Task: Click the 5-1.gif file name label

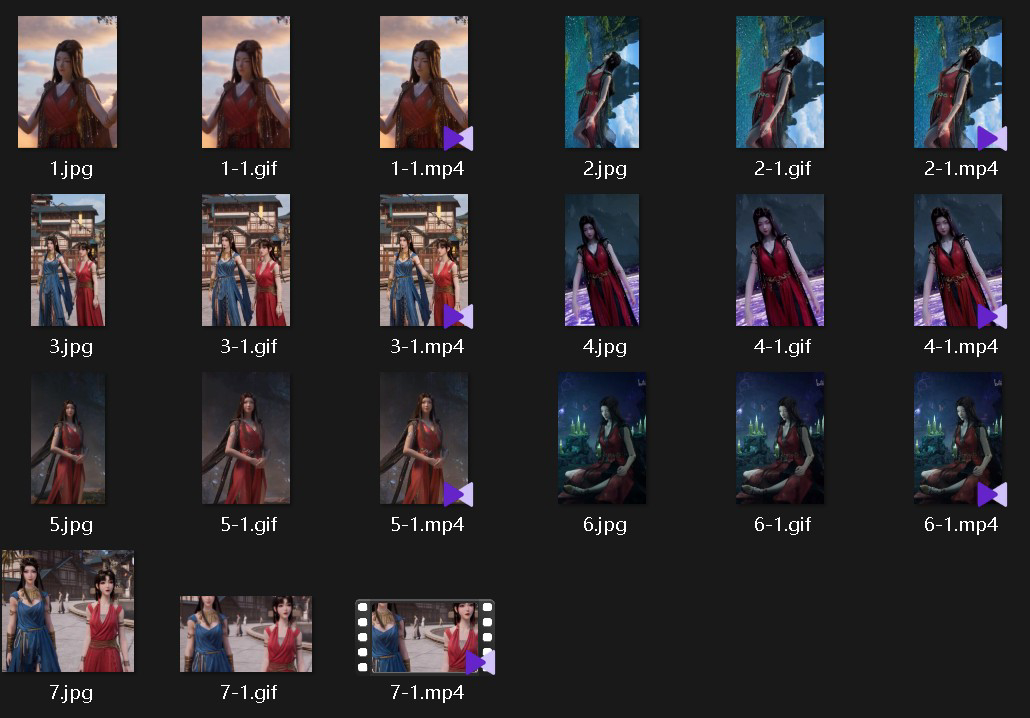Action: [249, 524]
